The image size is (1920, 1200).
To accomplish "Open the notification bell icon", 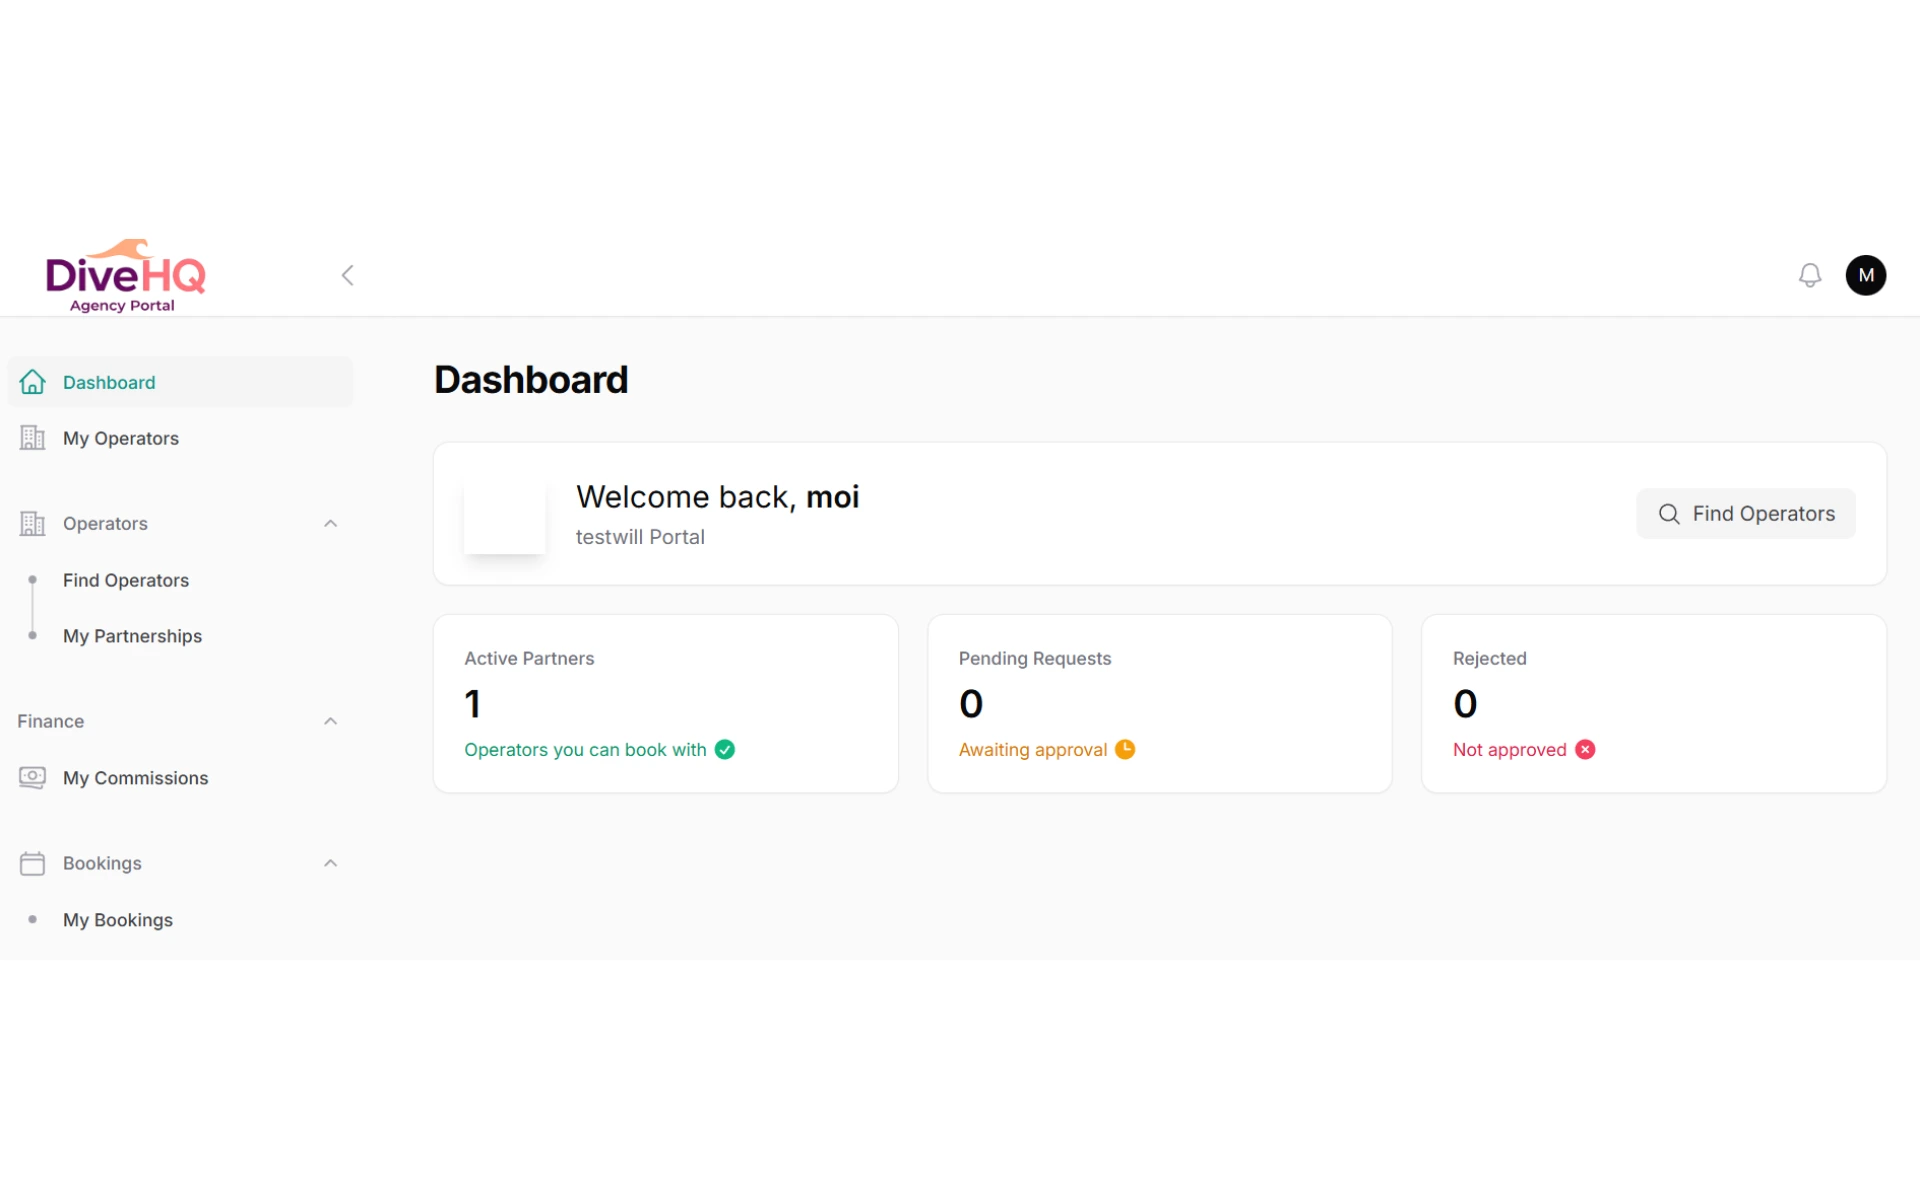I will [1809, 275].
